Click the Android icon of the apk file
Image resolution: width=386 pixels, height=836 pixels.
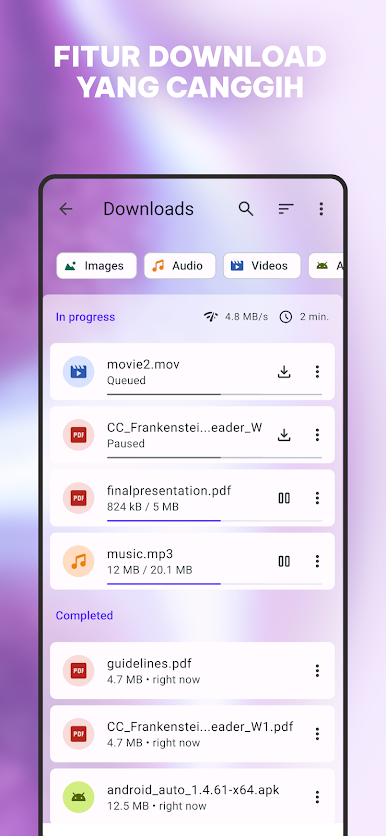click(x=78, y=797)
